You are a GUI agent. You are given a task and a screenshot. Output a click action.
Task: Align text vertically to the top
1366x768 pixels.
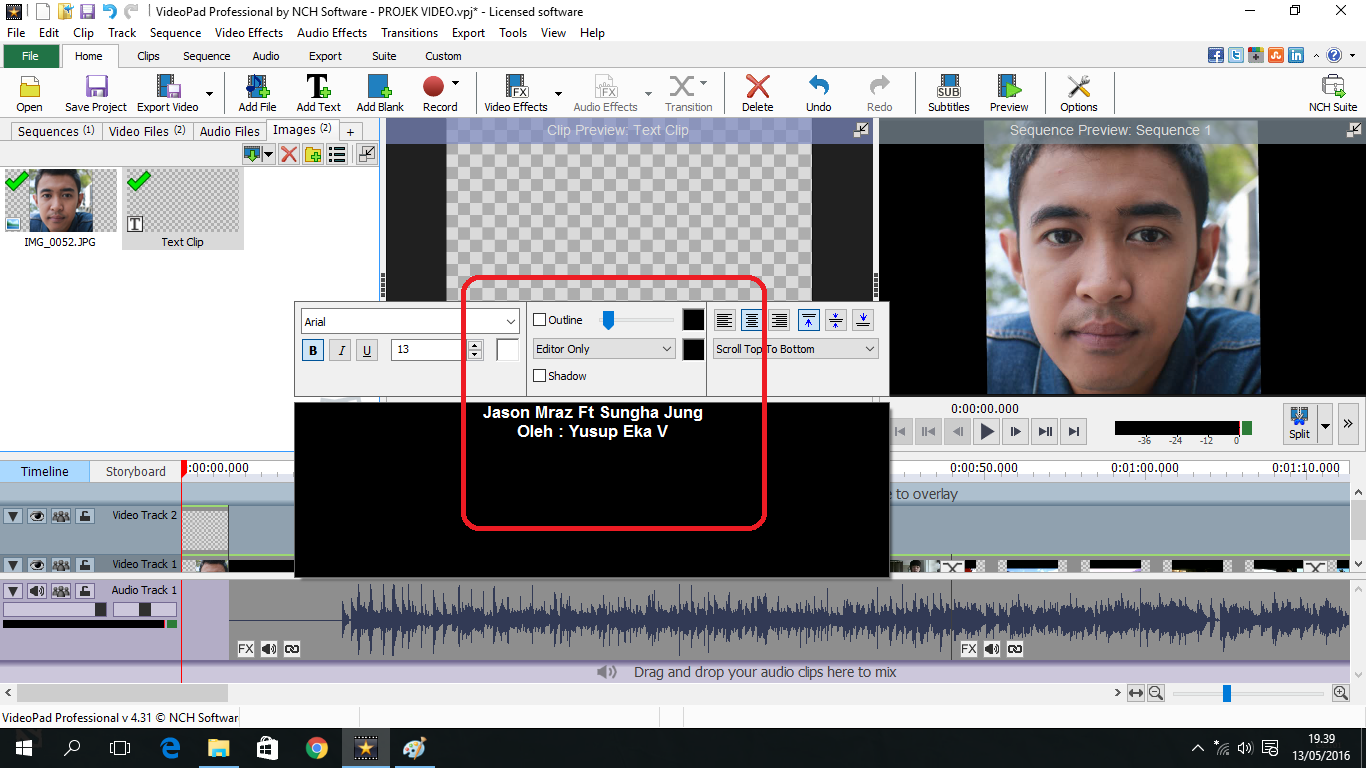coord(809,320)
